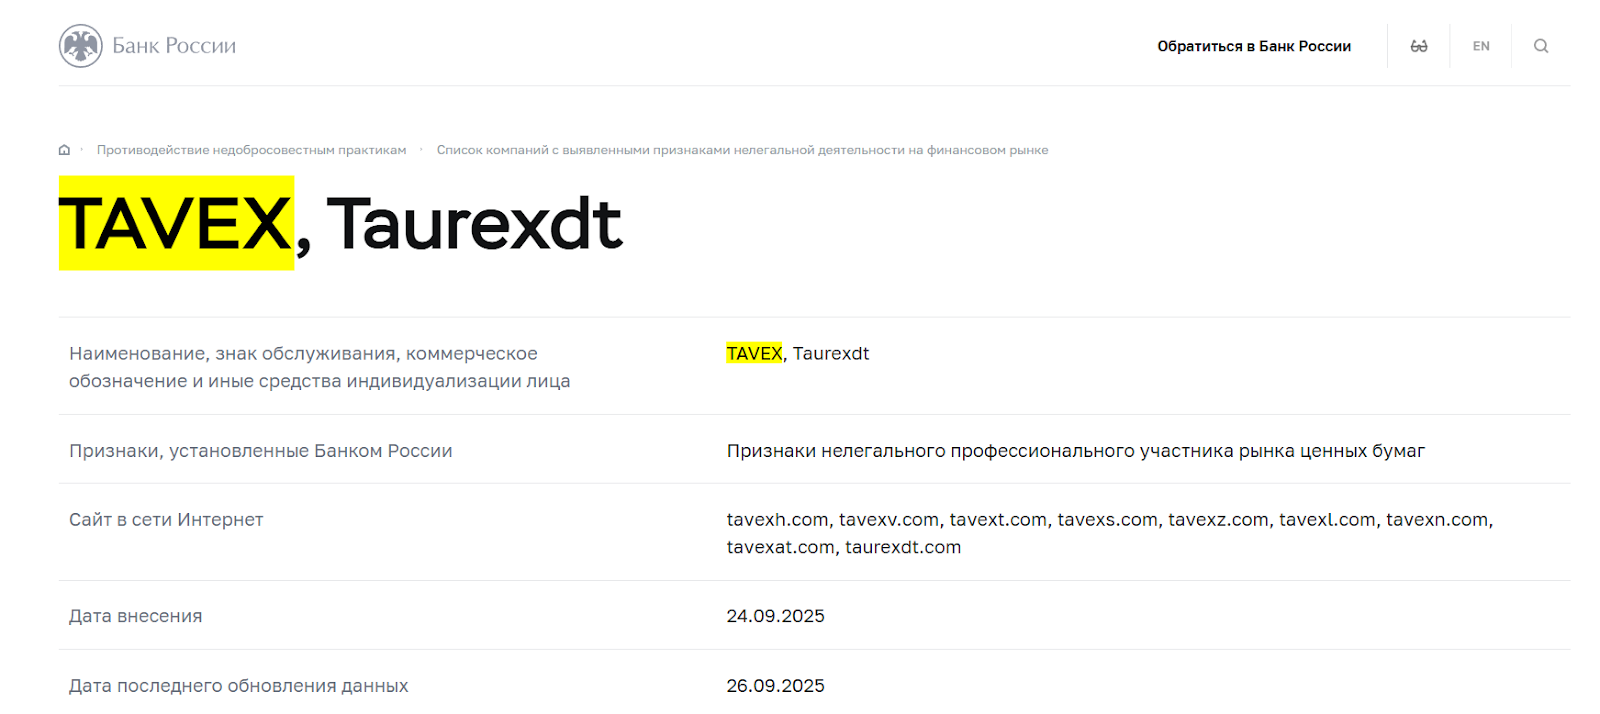Click the 'Признаки нелегального профессионального участника' value
This screenshot has width=1600, height=714.
click(x=1075, y=451)
